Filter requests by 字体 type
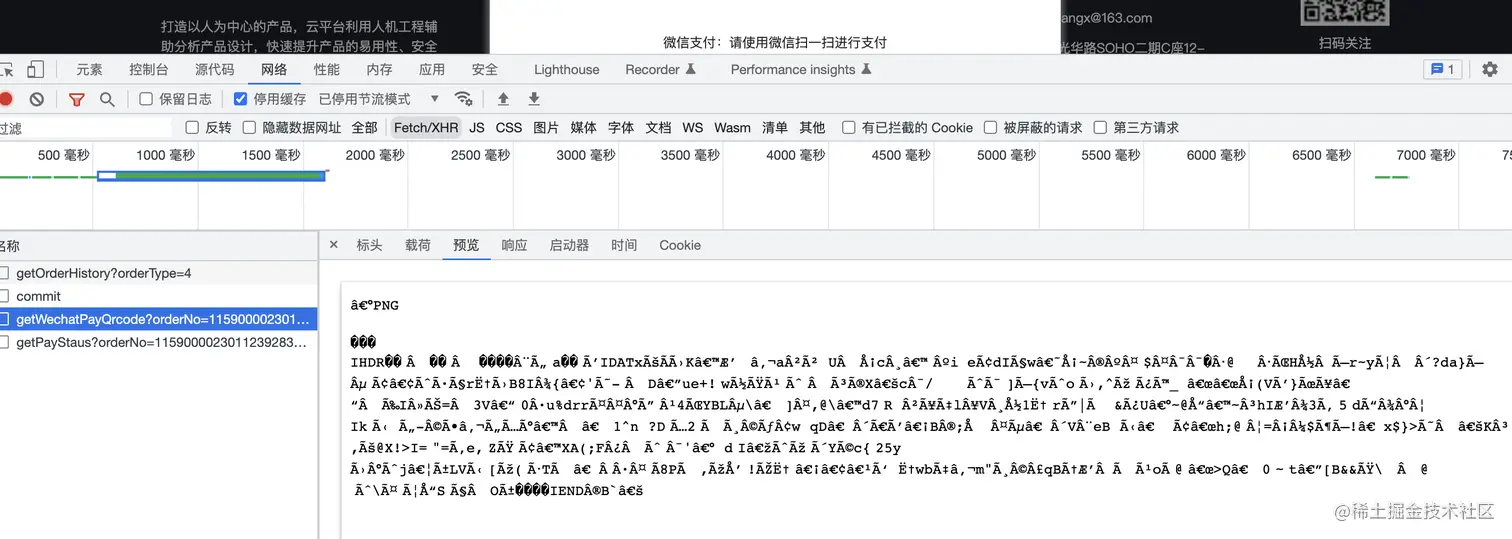1512x539 pixels. pos(621,128)
